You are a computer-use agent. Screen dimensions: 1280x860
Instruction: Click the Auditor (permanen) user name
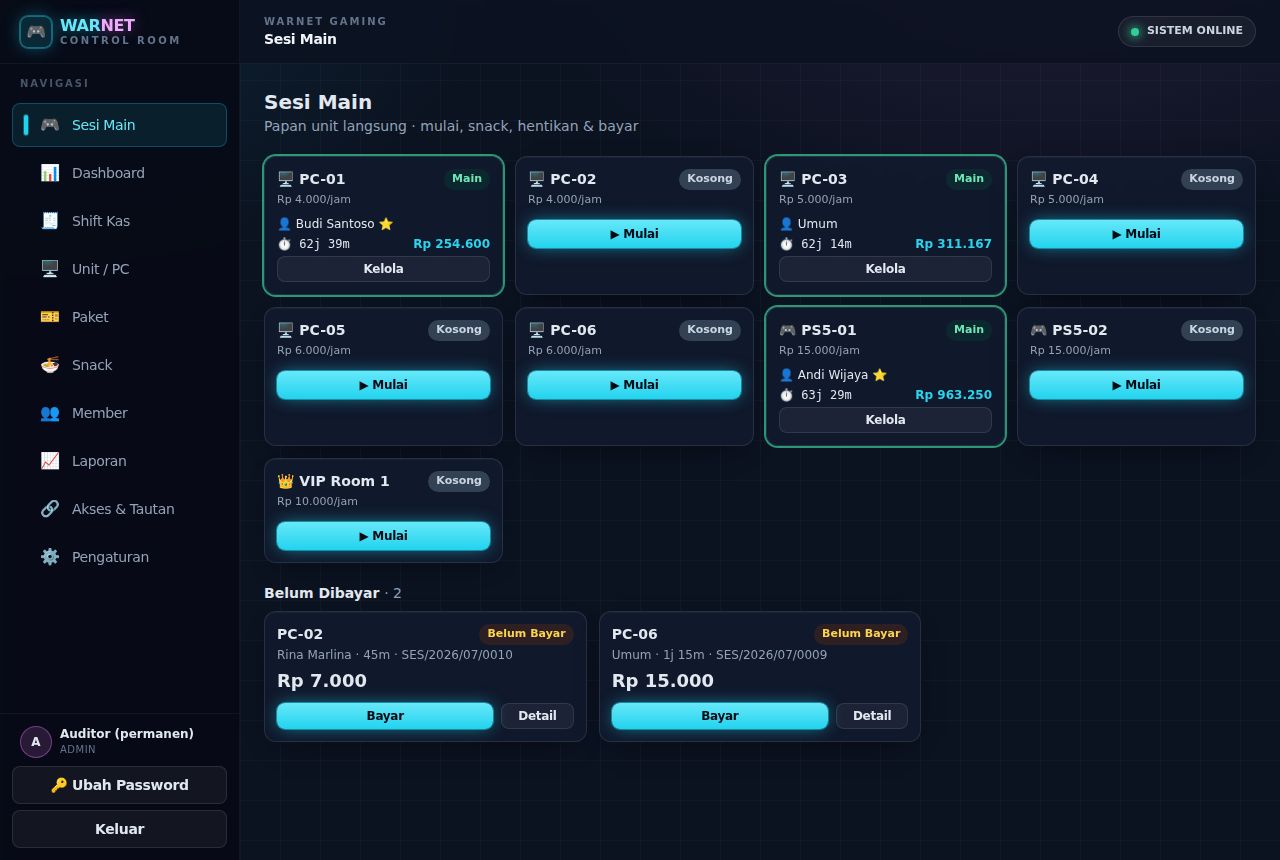pos(127,734)
